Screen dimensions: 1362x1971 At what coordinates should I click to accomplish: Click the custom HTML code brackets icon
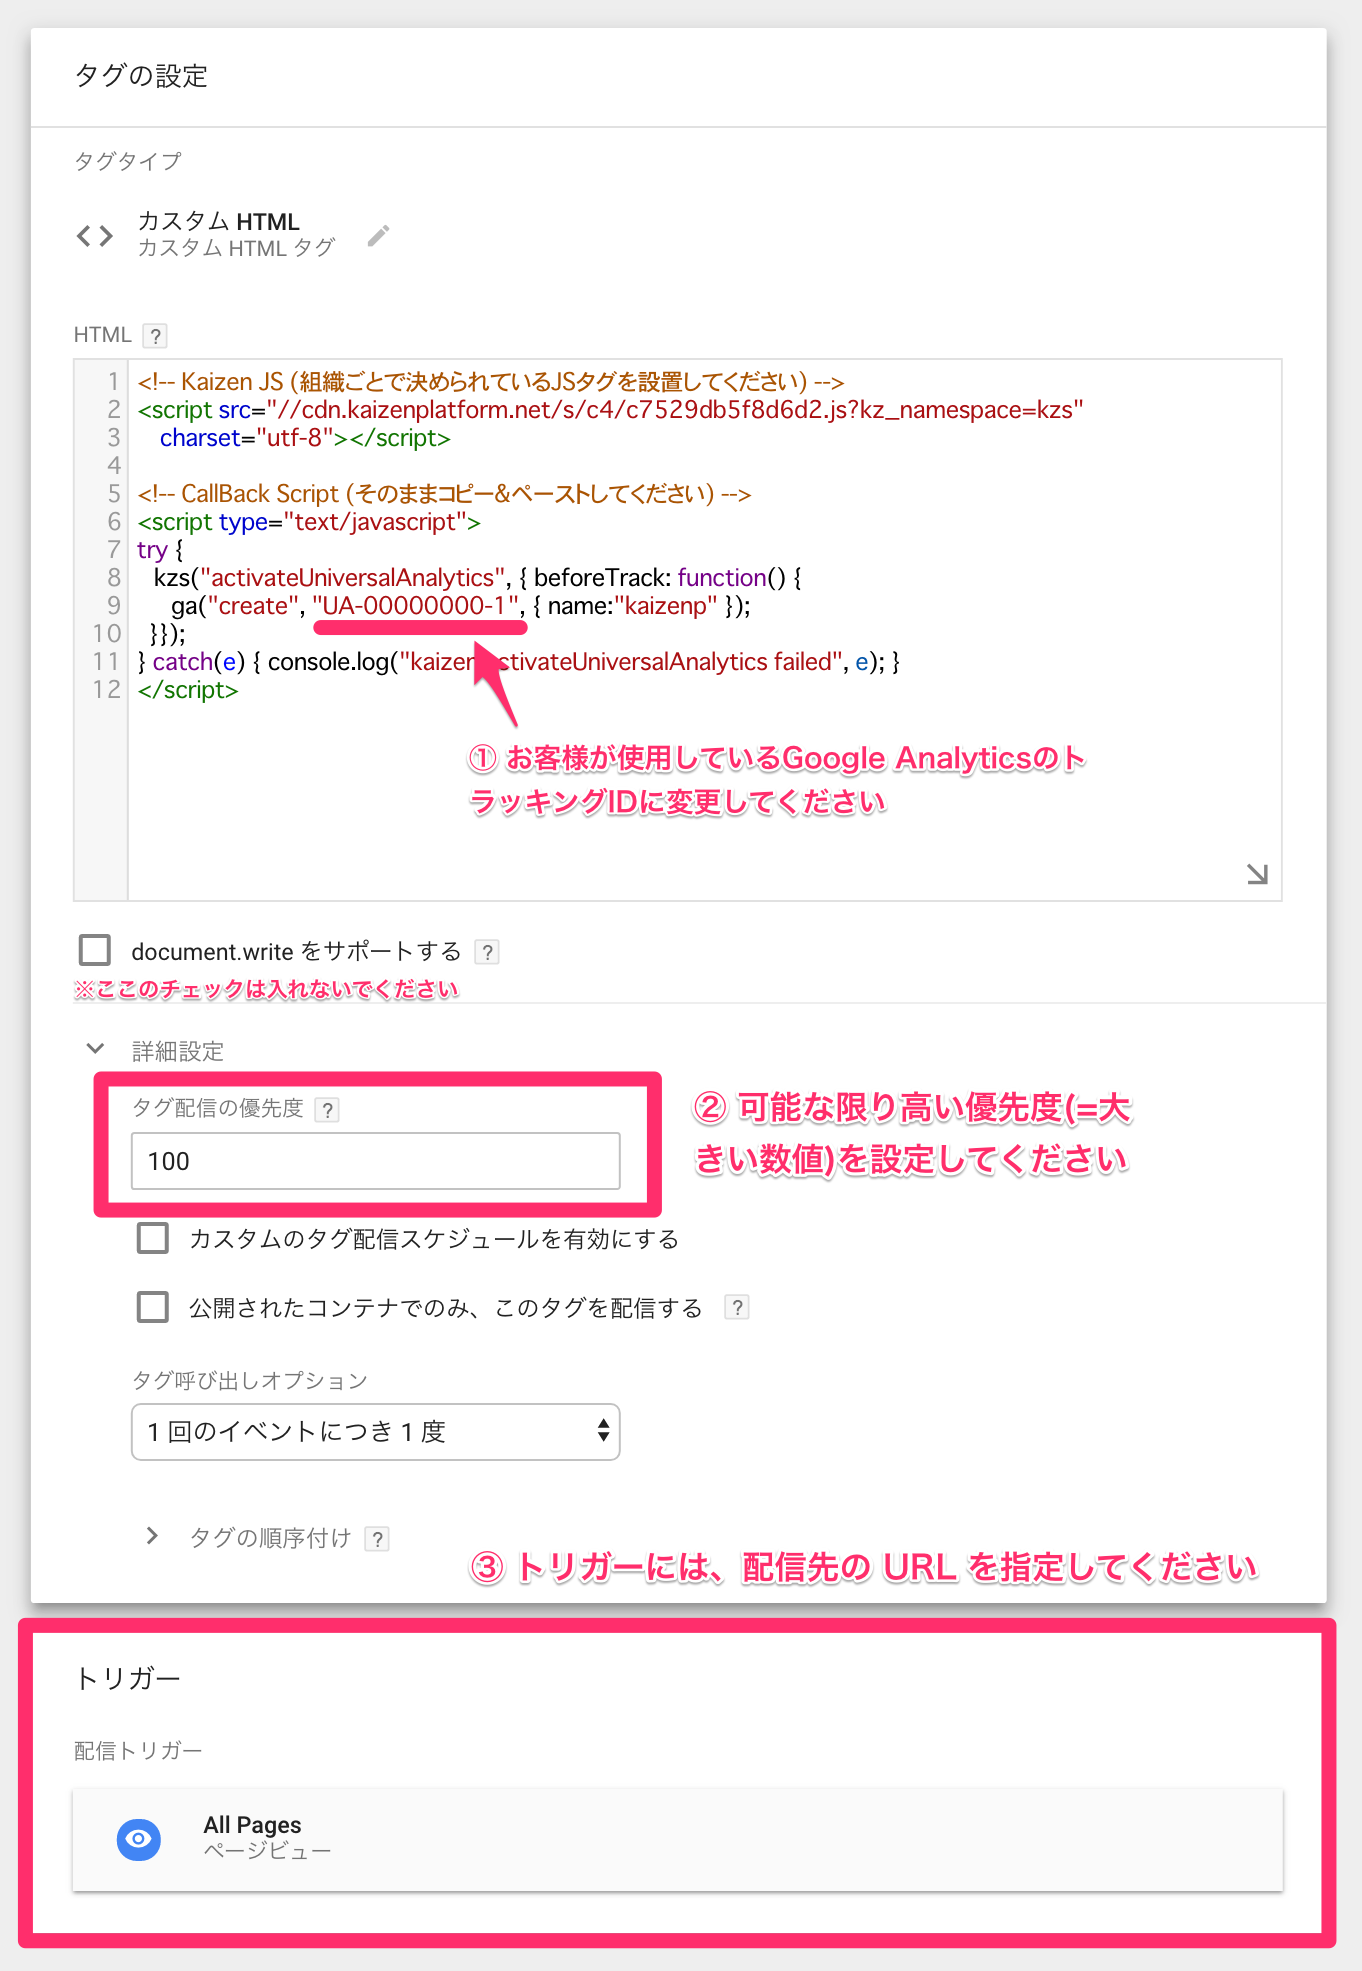(x=95, y=236)
